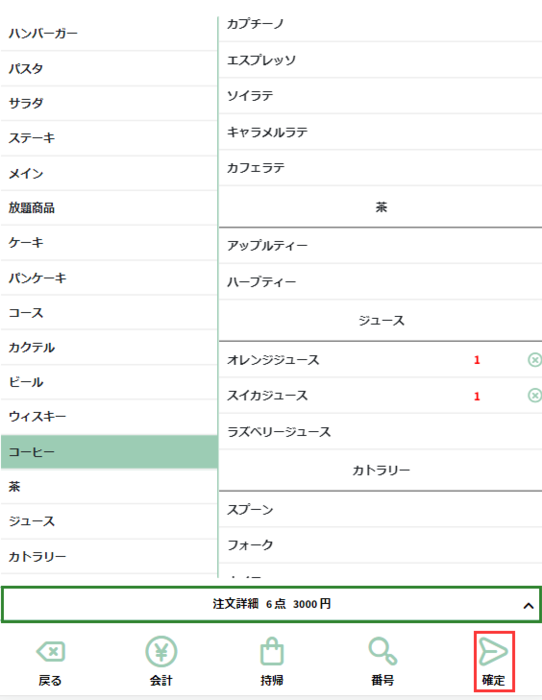This screenshot has height=700, width=542.
Task: Expand 注文詳細 chevron arrow
Action: point(529,606)
